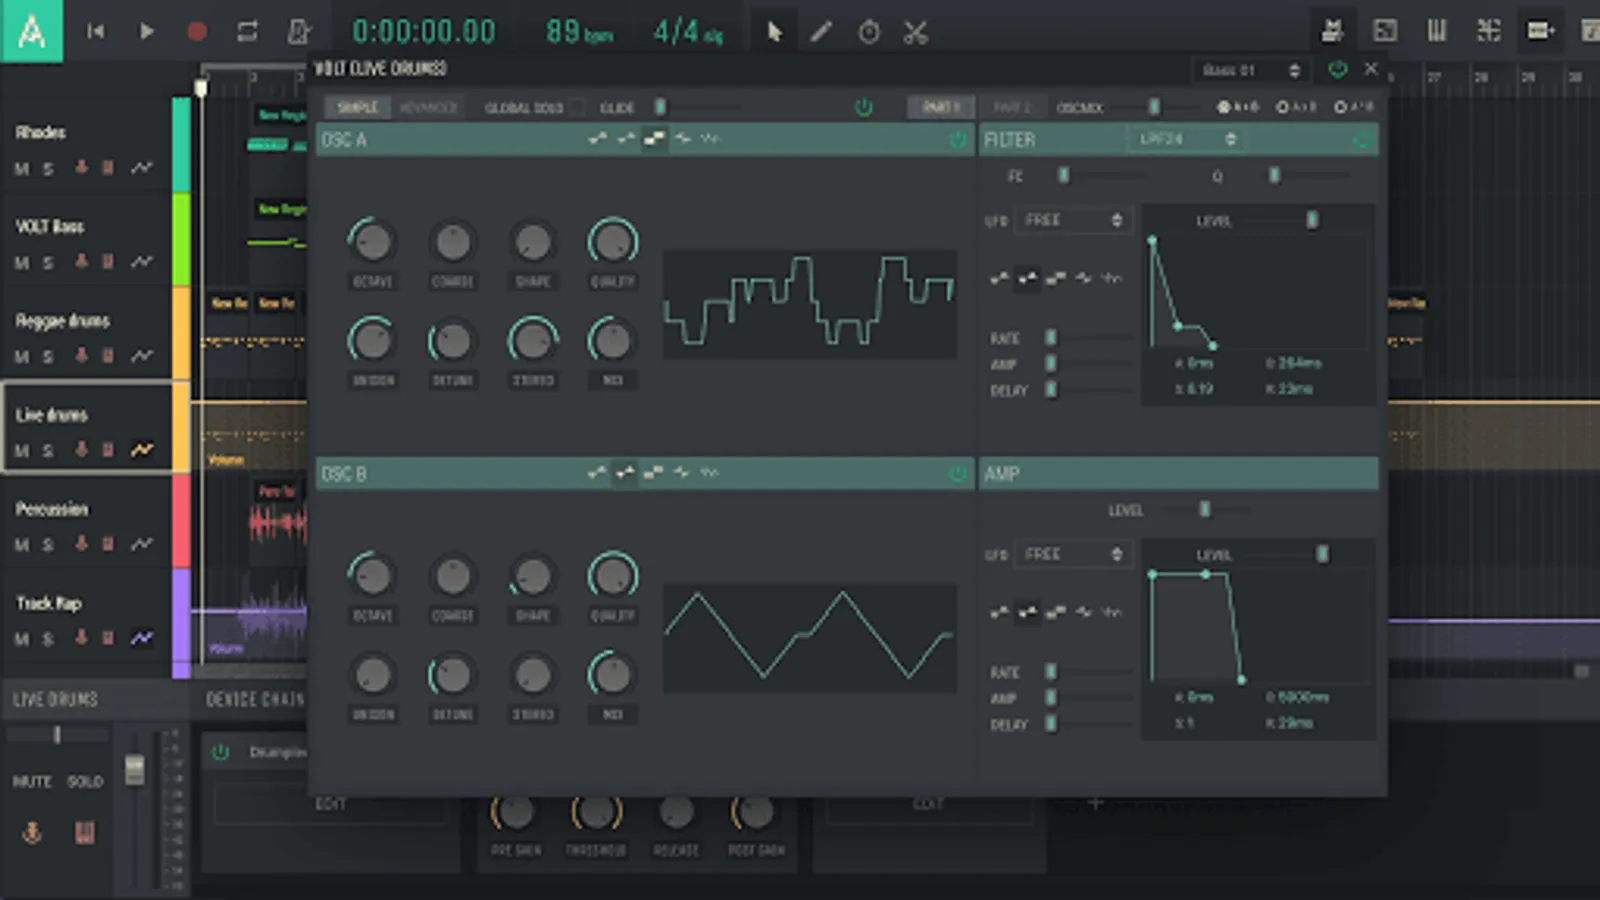Viewport: 1600px width, 900px height.
Task: Select the first waveform icon in OSC A header
Action: tap(598, 139)
